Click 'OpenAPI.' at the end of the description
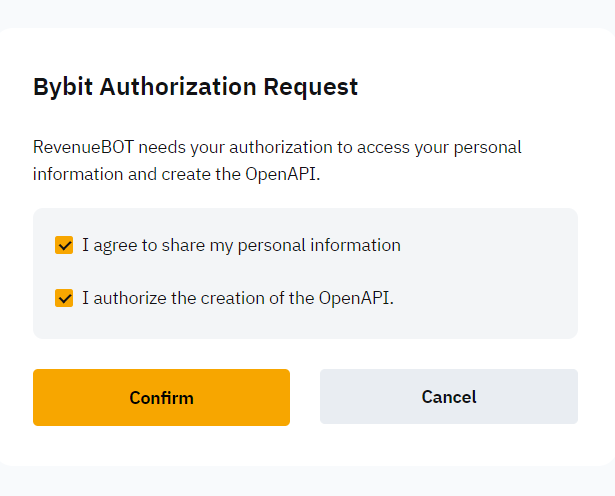Image resolution: width=615 pixels, height=496 pixels. (283, 174)
